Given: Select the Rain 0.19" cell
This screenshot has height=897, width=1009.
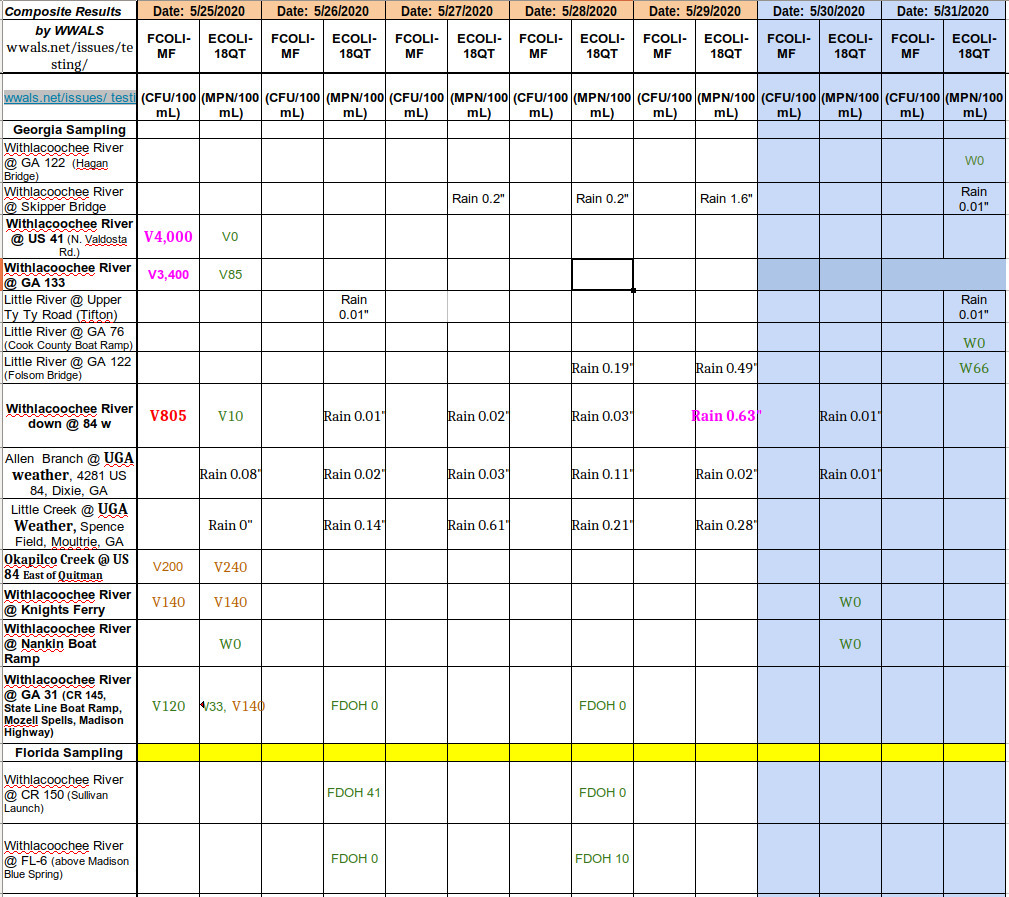Looking at the screenshot, I should click(x=602, y=368).
